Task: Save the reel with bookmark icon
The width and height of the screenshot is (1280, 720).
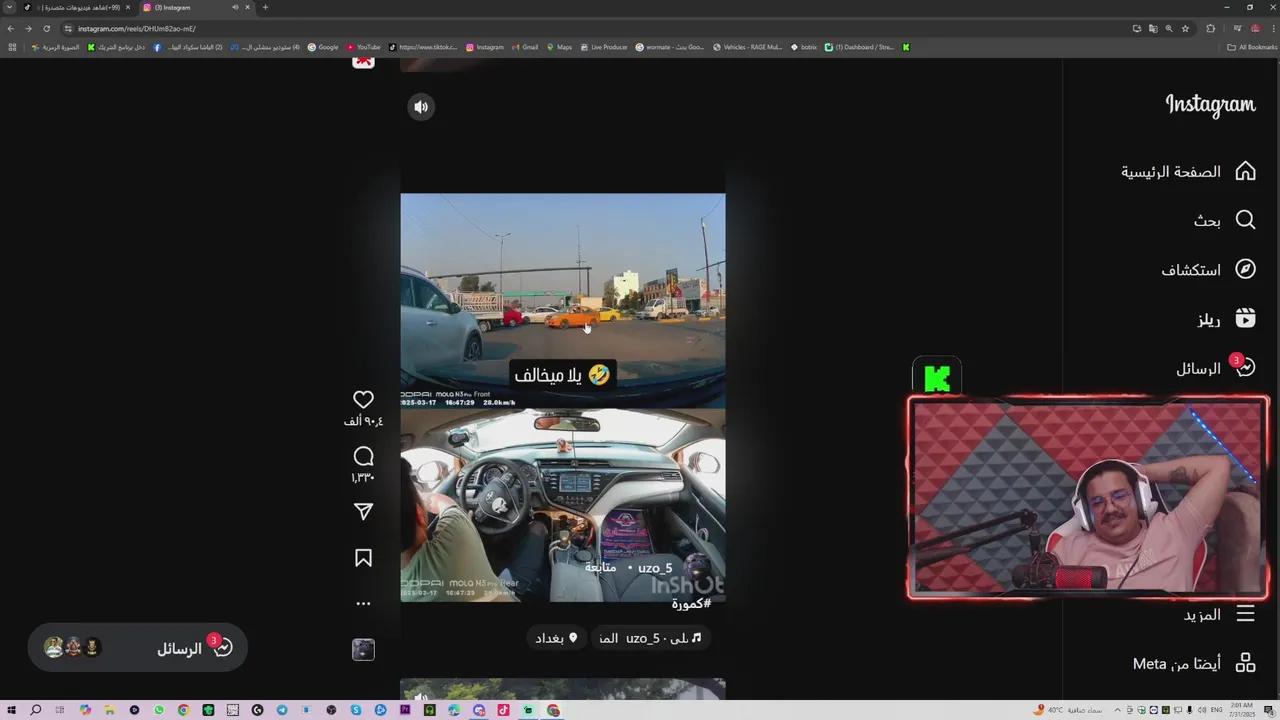Action: tap(363, 558)
